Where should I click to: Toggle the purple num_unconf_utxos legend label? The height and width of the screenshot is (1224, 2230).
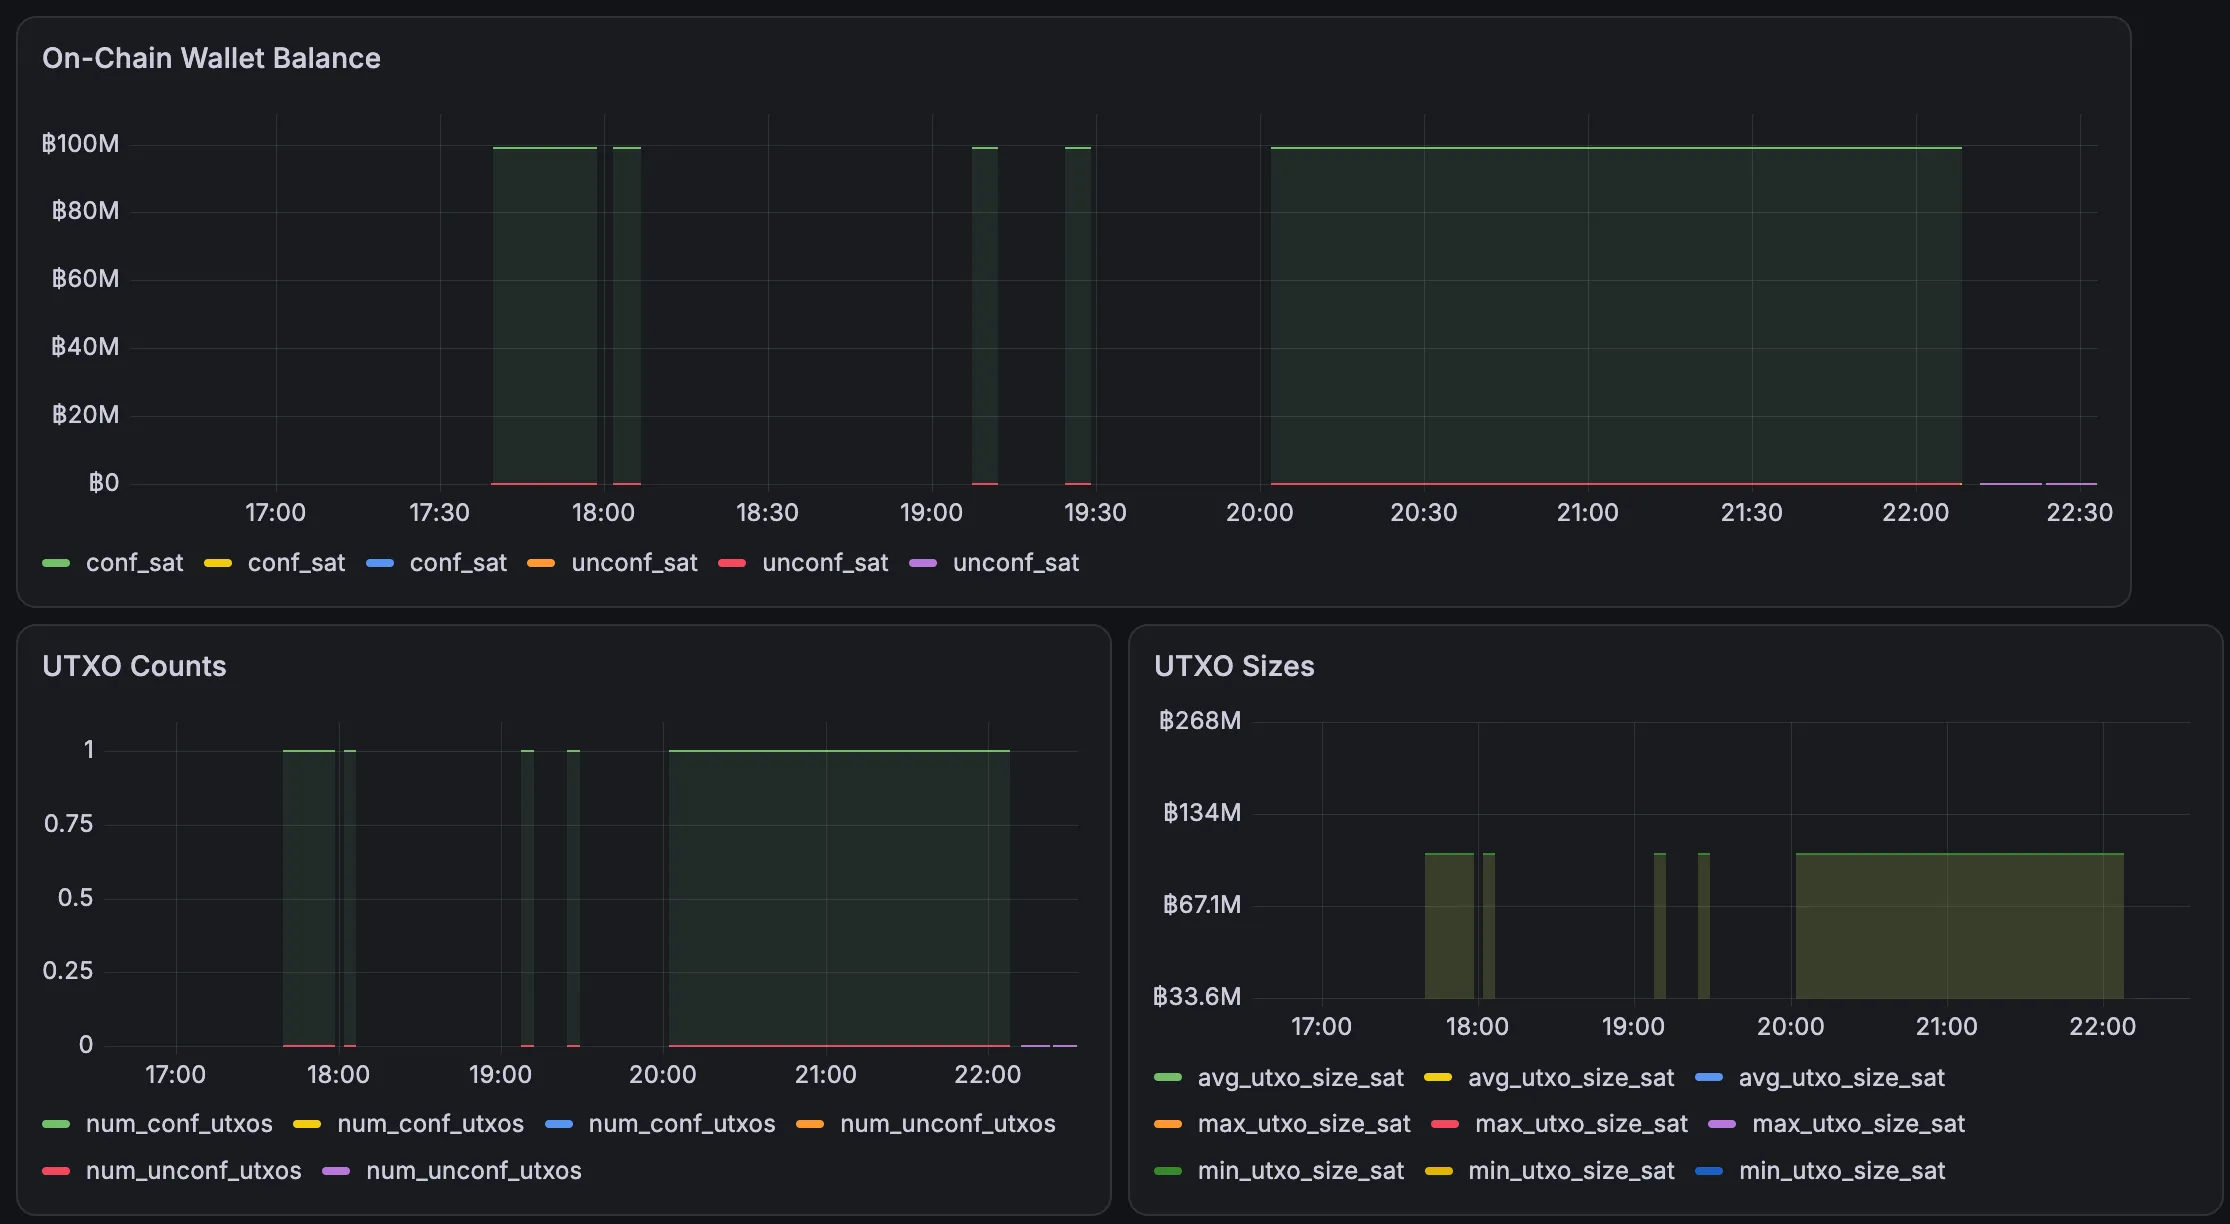pyautogui.click(x=474, y=1171)
